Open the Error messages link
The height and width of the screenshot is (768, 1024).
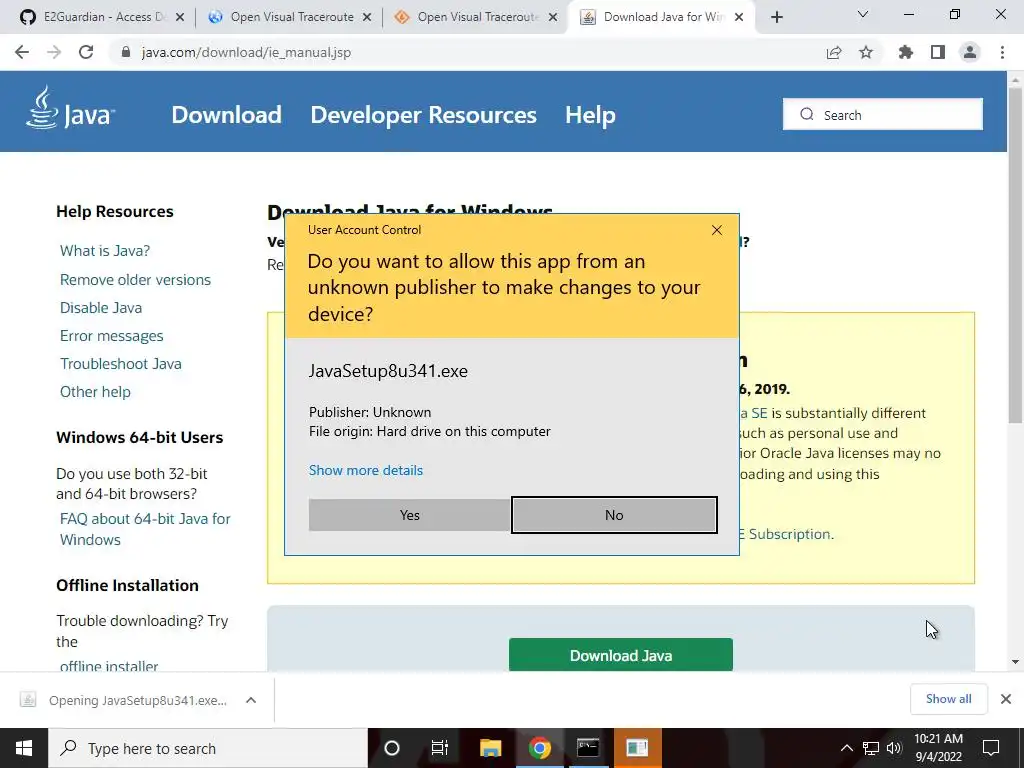112,336
